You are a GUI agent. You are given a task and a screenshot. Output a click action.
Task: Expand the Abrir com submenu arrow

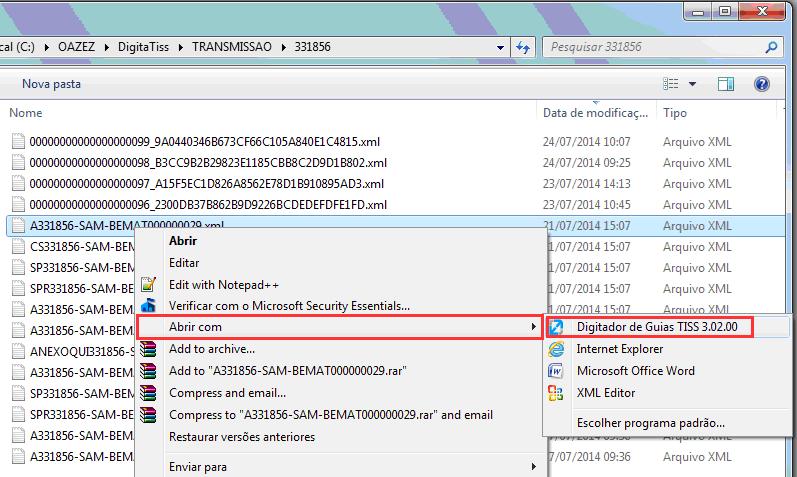point(533,326)
